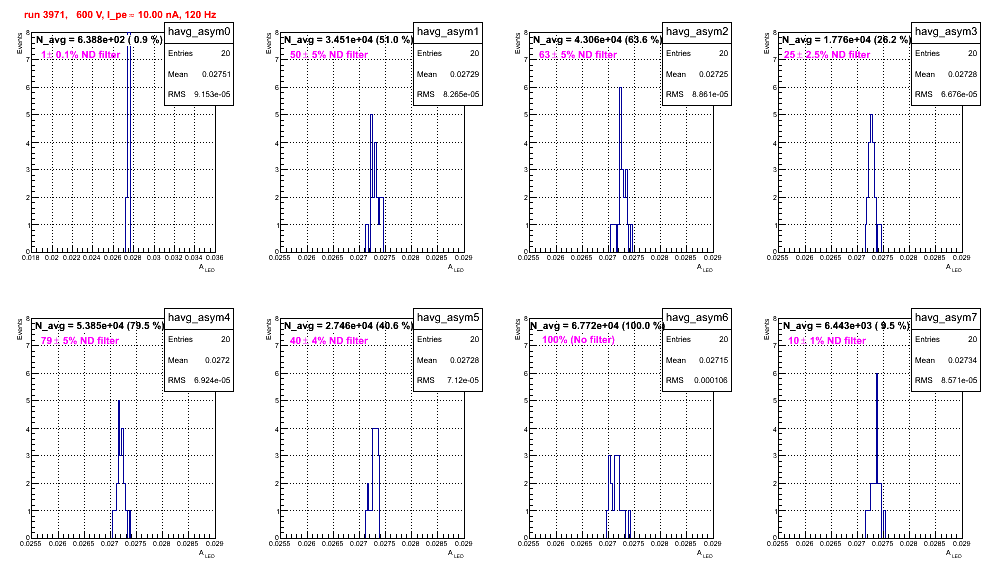Click the 50± 5% ND filter label
Viewport: 996px width, 572px height.
click(x=328, y=55)
